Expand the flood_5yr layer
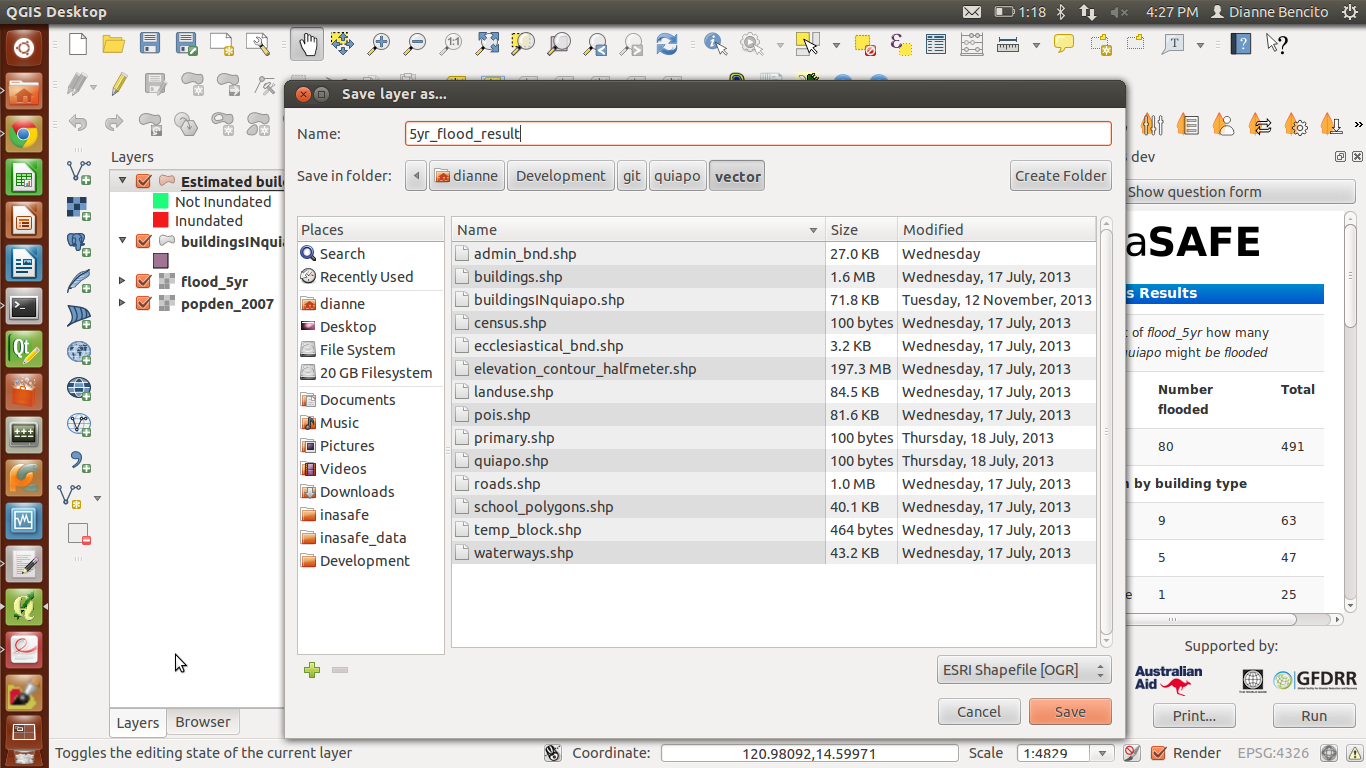This screenshot has width=1366, height=768. (x=122, y=281)
